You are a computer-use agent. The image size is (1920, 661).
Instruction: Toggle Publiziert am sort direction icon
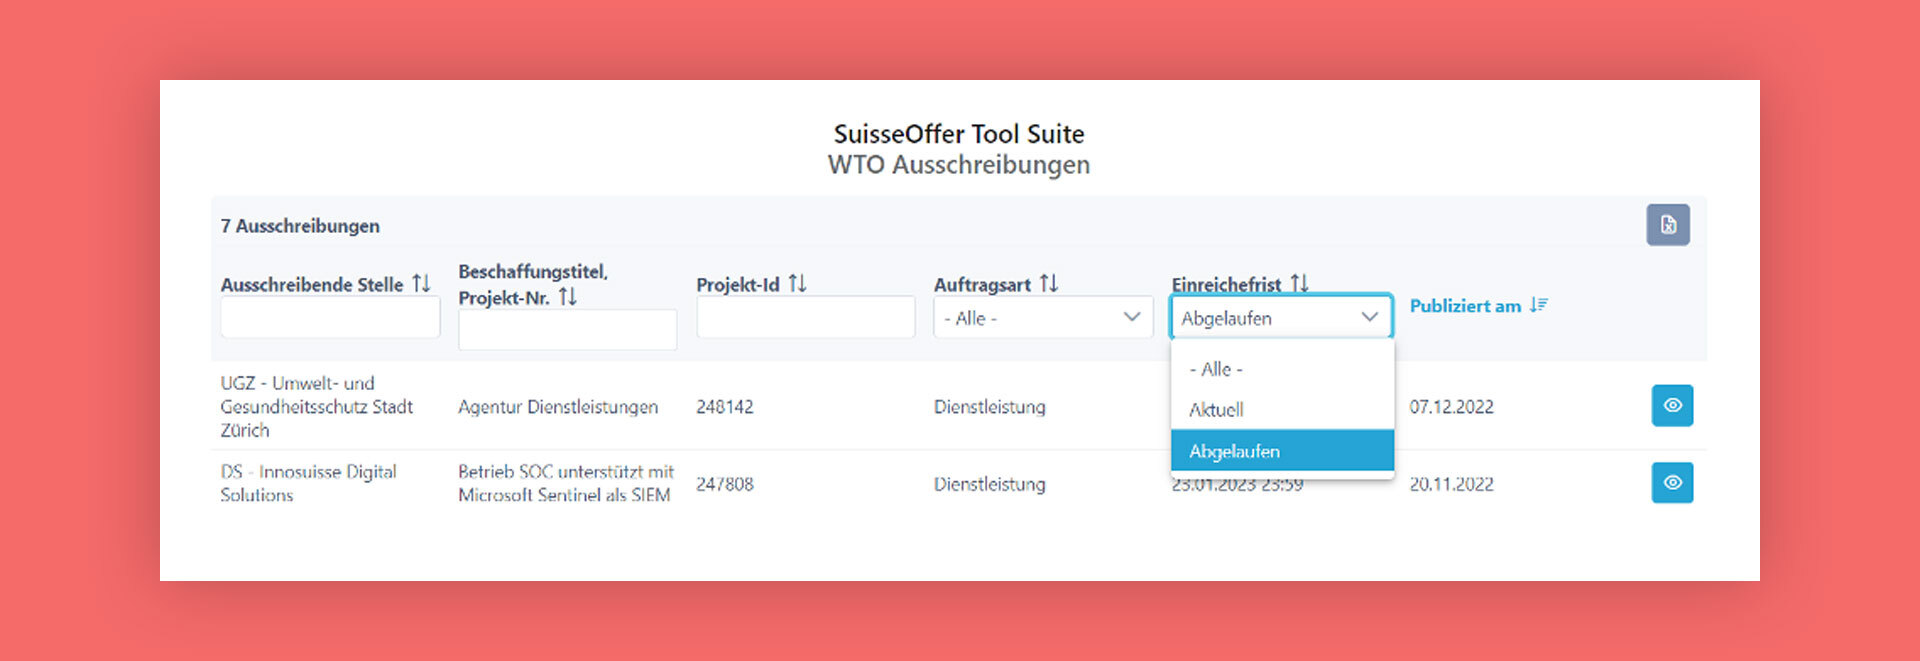point(1538,305)
